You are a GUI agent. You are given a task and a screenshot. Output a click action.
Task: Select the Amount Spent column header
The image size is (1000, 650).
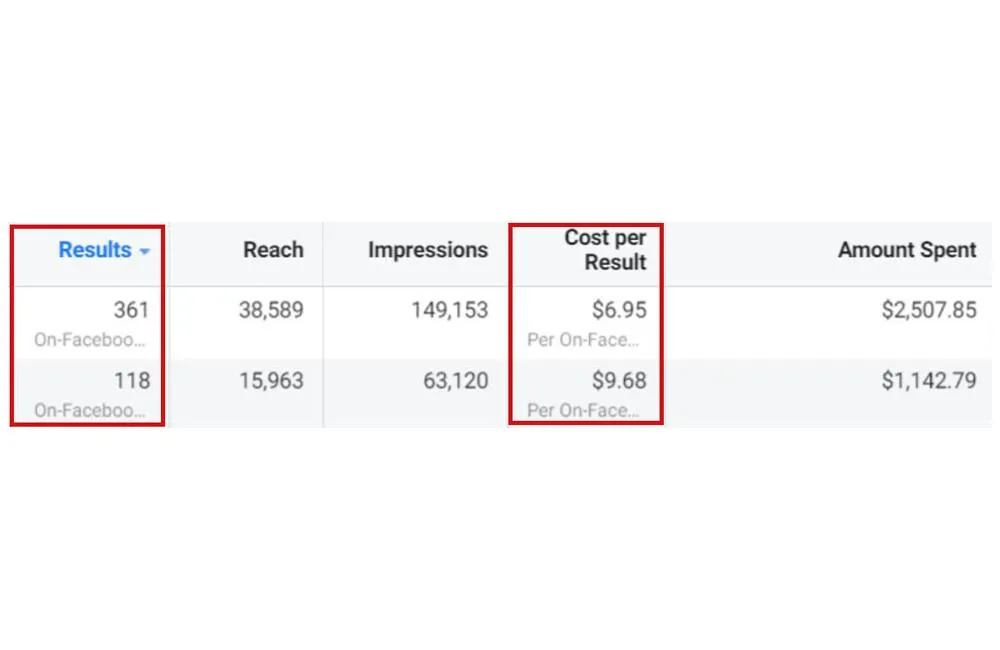[907, 249]
